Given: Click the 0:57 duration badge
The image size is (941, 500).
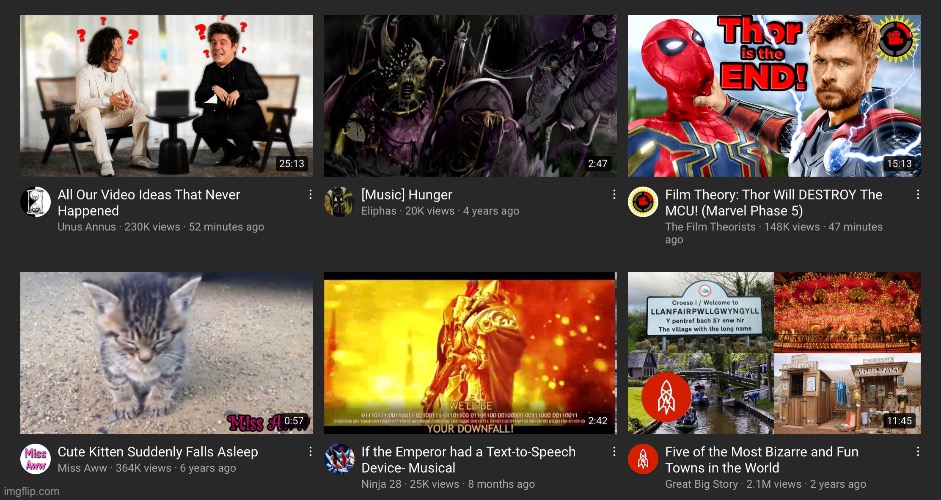Looking at the screenshot, I should point(294,421).
